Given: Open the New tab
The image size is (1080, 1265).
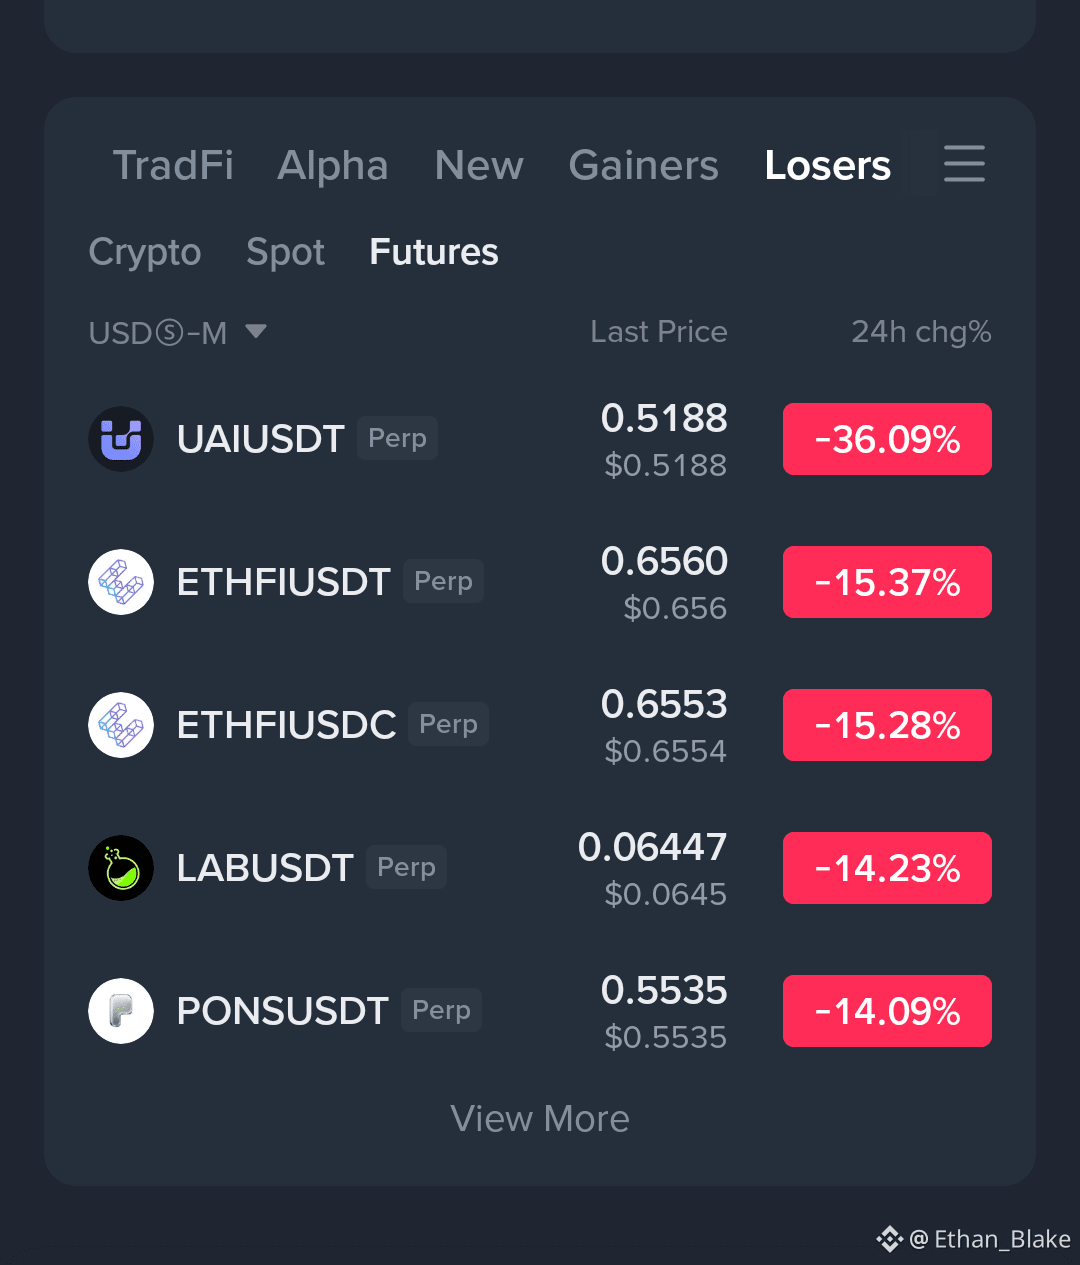Looking at the screenshot, I should pos(479,165).
